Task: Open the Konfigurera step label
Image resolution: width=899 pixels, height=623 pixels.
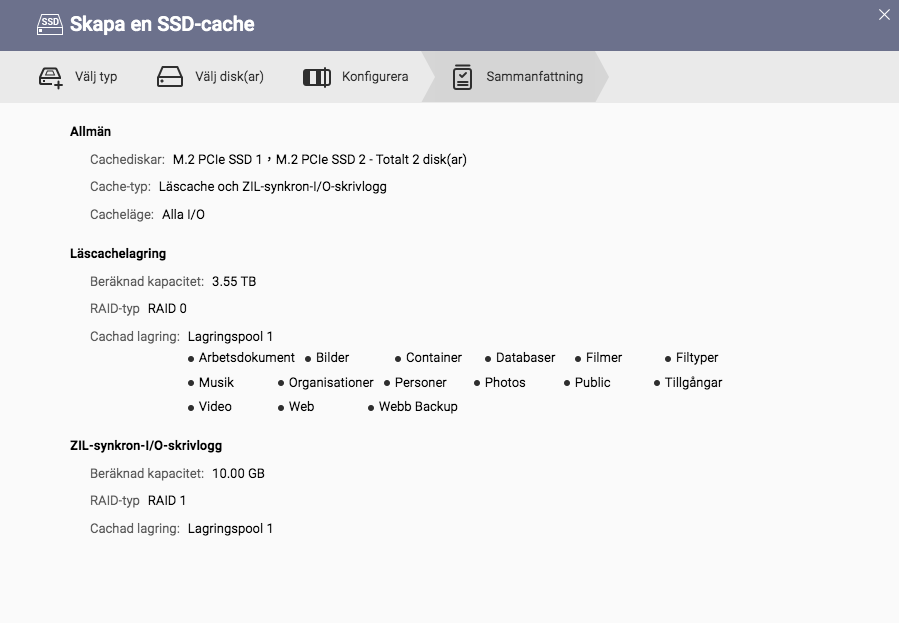Action: (x=375, y=77)
